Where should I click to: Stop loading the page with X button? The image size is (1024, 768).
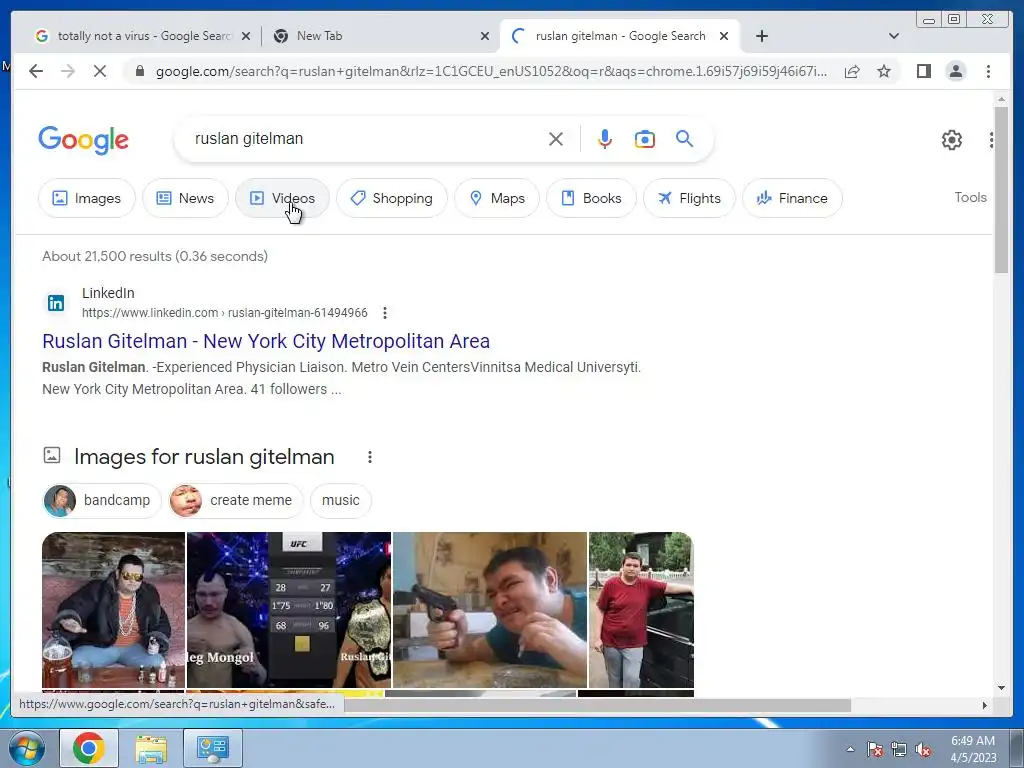coord(100,71)
